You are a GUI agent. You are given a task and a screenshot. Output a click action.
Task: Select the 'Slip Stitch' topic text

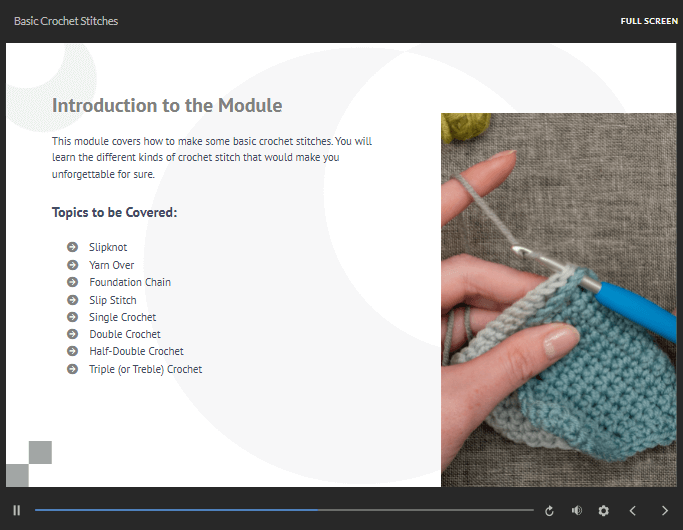tap(113, 300)
